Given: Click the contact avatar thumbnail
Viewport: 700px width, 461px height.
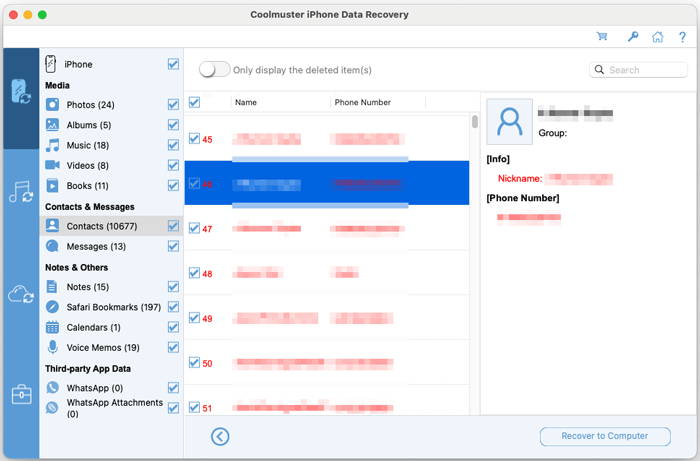Looking at the screenshot, I should (509, 121).
